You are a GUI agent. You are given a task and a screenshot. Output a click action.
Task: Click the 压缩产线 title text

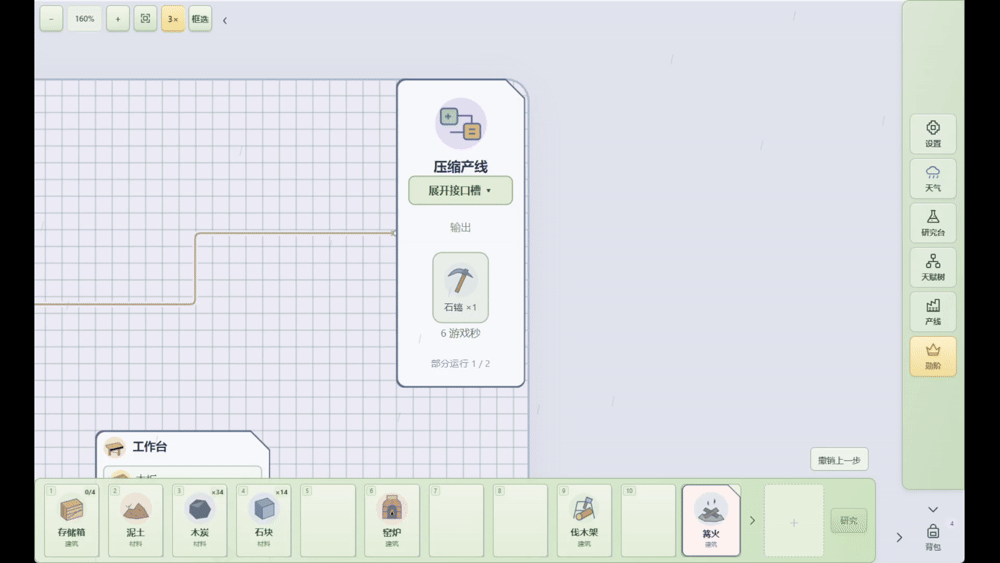pos(460,166)
